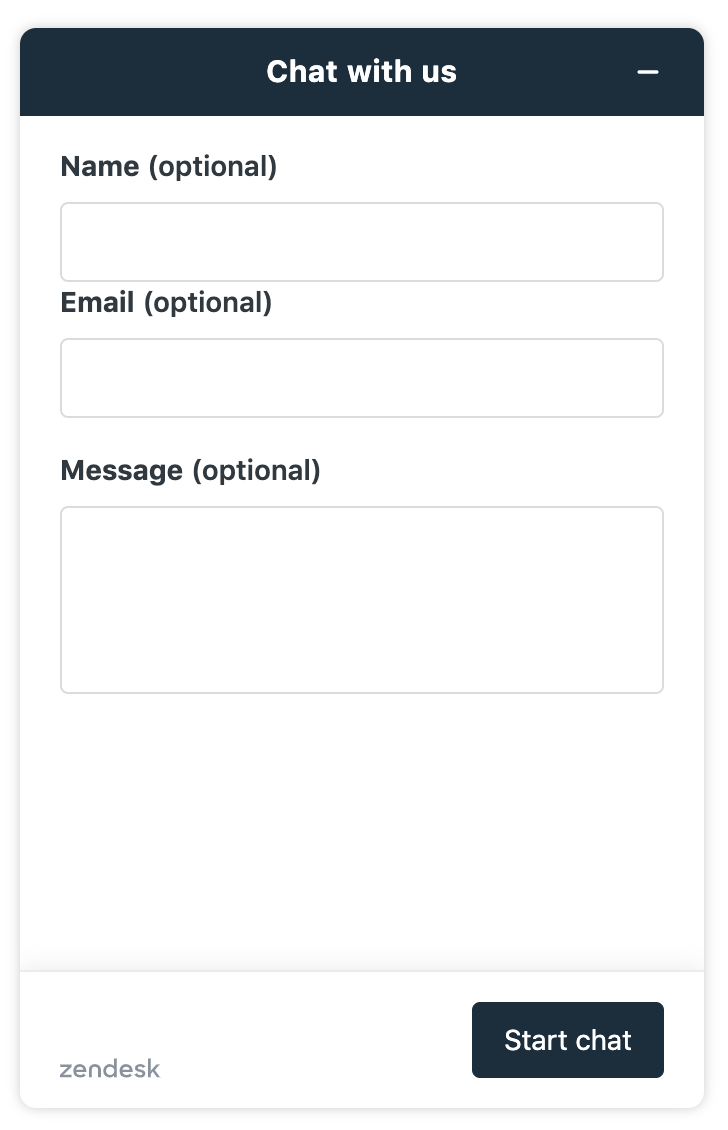The height and width of the screenshot is (1130, 728).
Task: Select the field below the Email label
Action: point(362,378)
